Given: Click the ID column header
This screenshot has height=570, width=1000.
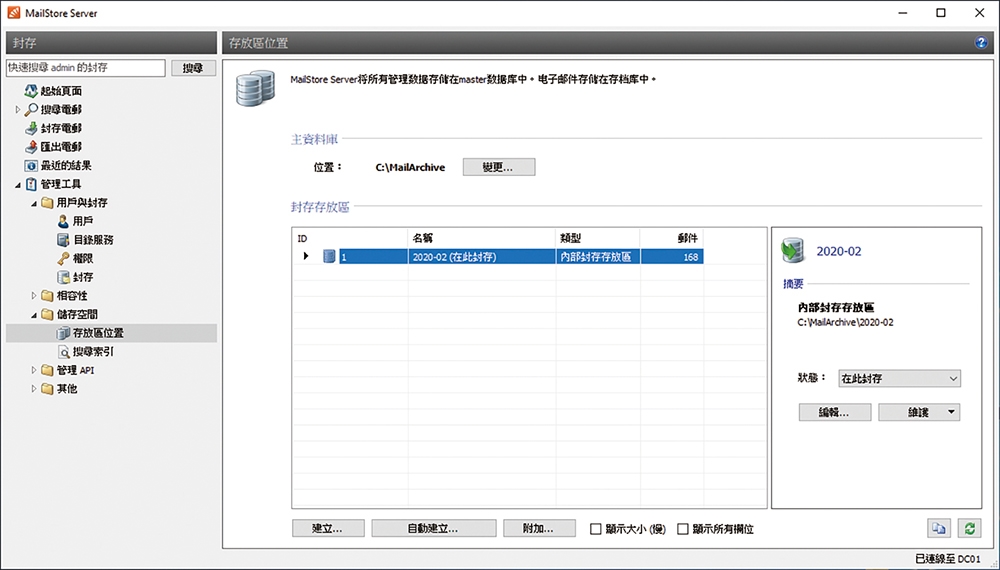Looking at the screenshot, I should tap(349, 238).
